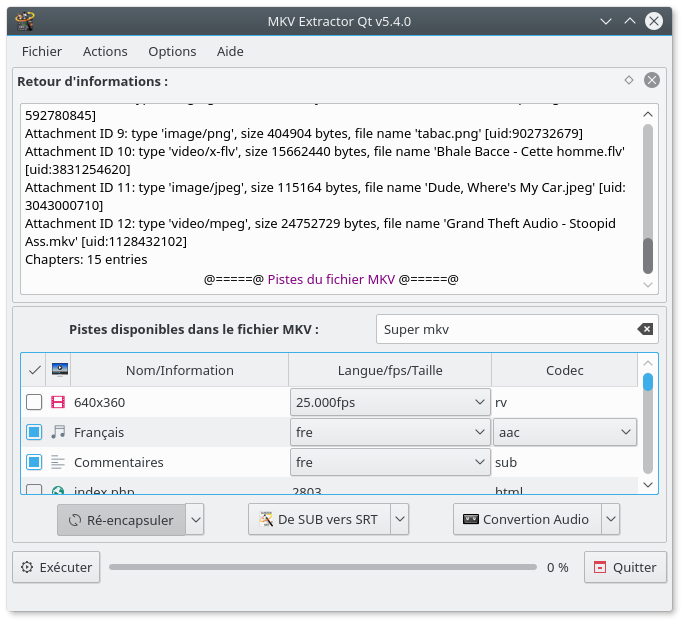This screenshot has width=685, height=624.
Task: Close the Retour d'informations panel
Action: 651,80
